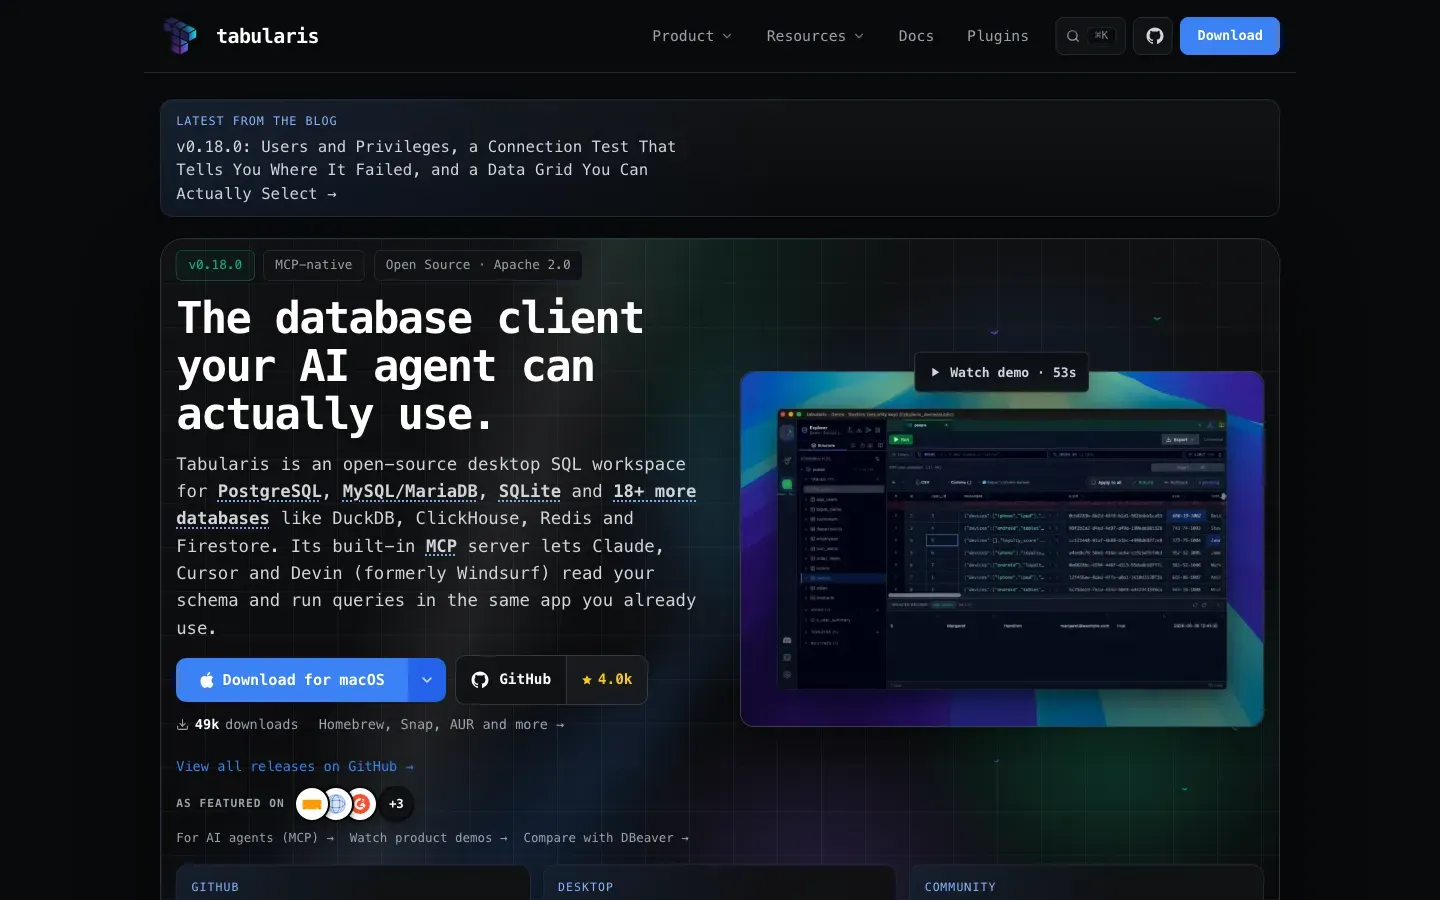
Task: Click the yellow star 4.0k count
Action: 607,680
